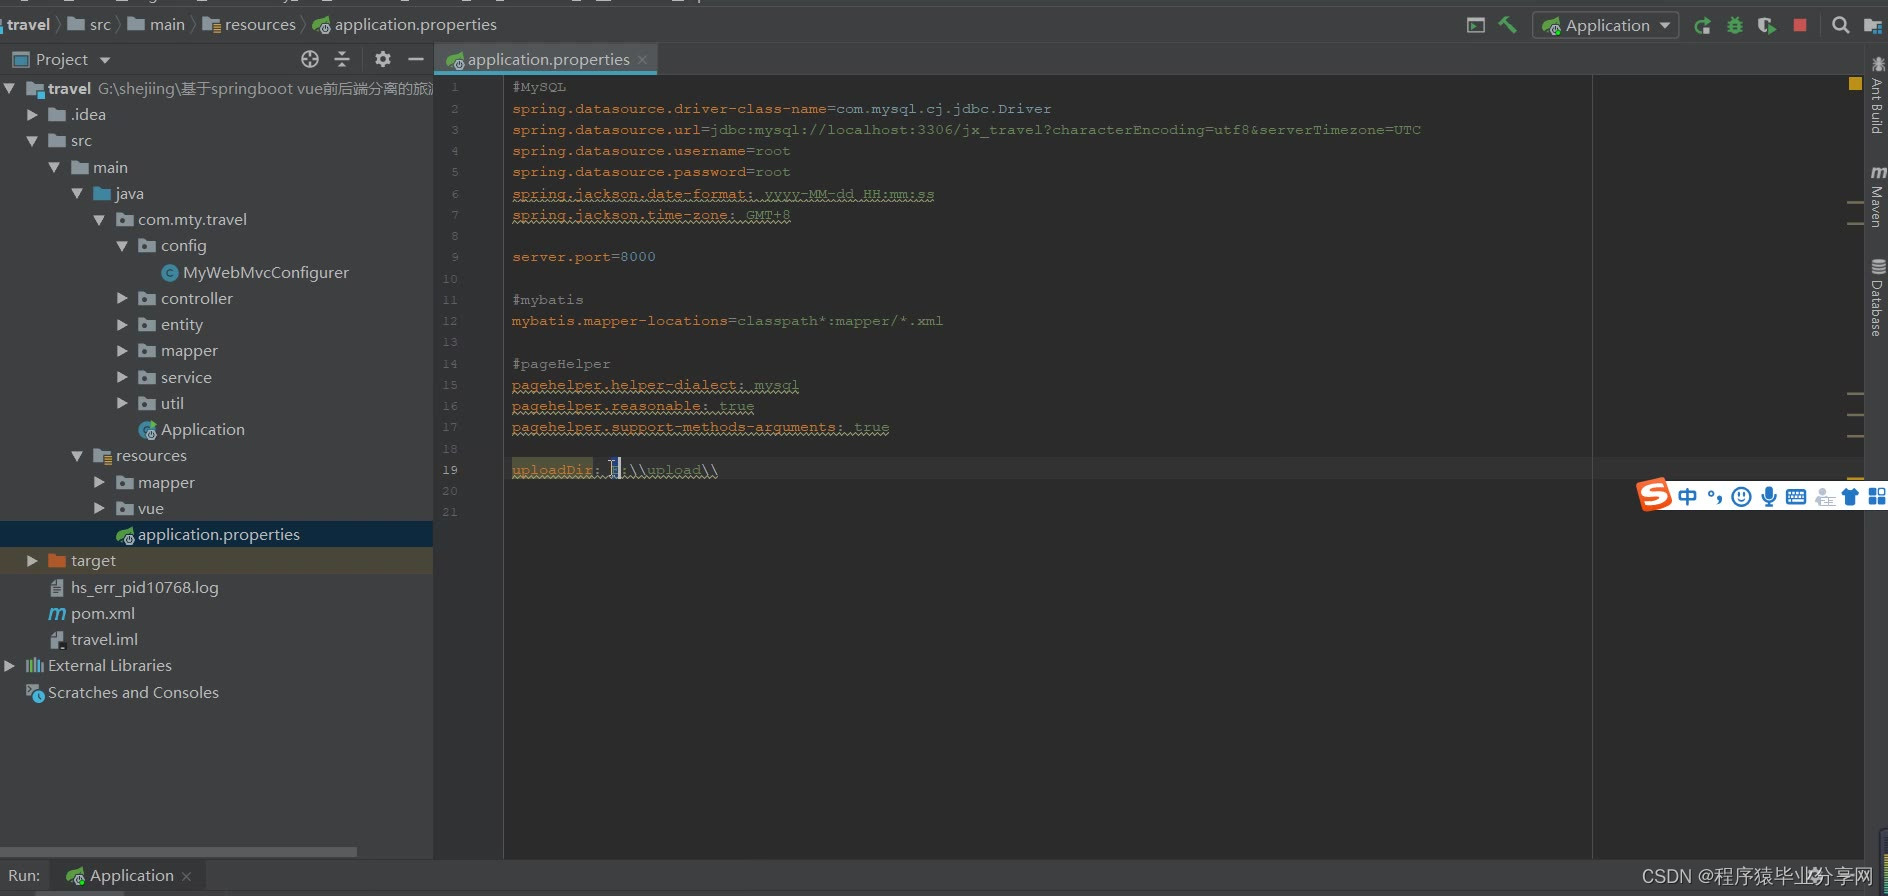This screenshot has width=1888, height=896.
Task: Open the Sogou soft keyboard icon
Action: click(1796, 496)
